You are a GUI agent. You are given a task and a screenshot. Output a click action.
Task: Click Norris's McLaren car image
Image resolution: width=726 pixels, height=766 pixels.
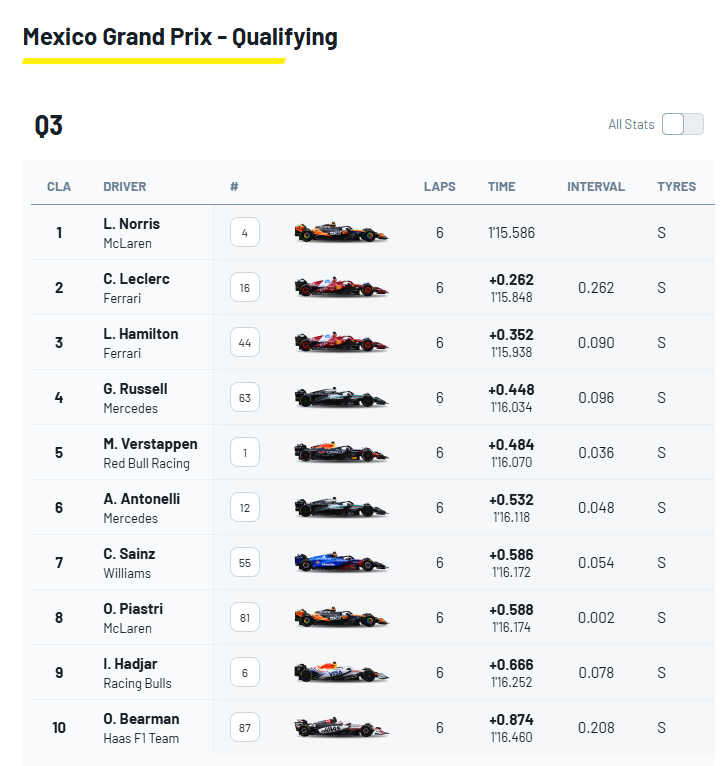point(341,233)
